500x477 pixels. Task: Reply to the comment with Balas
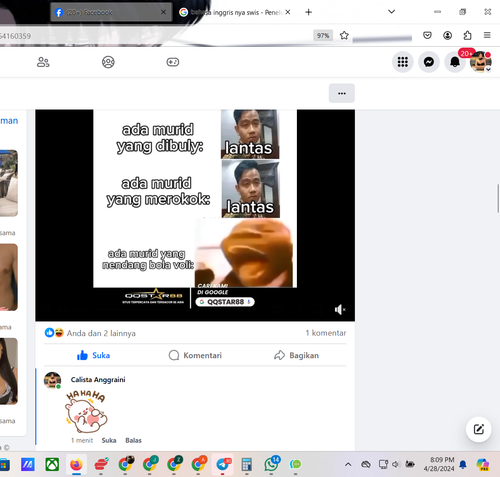click(x=133, y=440)
